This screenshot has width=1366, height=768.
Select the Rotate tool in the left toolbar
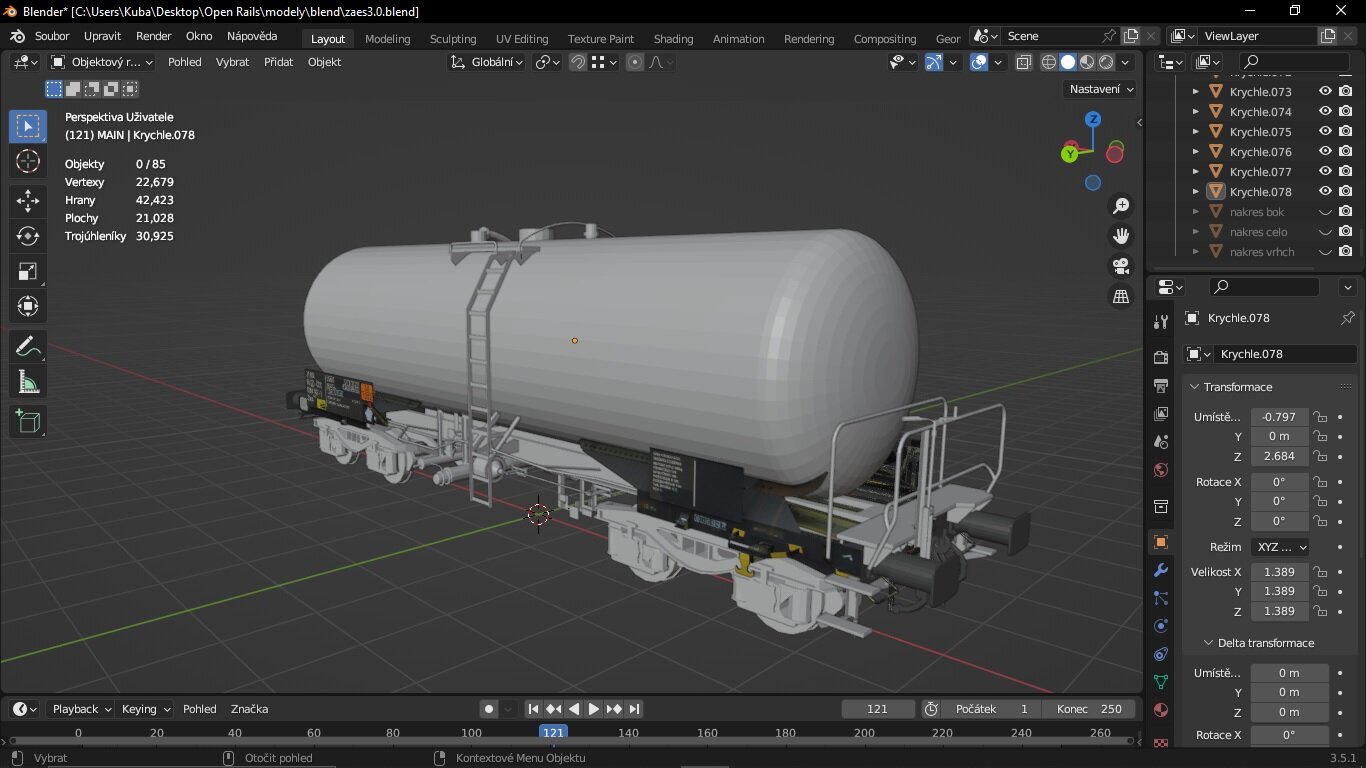pyautogui.click(x=28, y=236)
